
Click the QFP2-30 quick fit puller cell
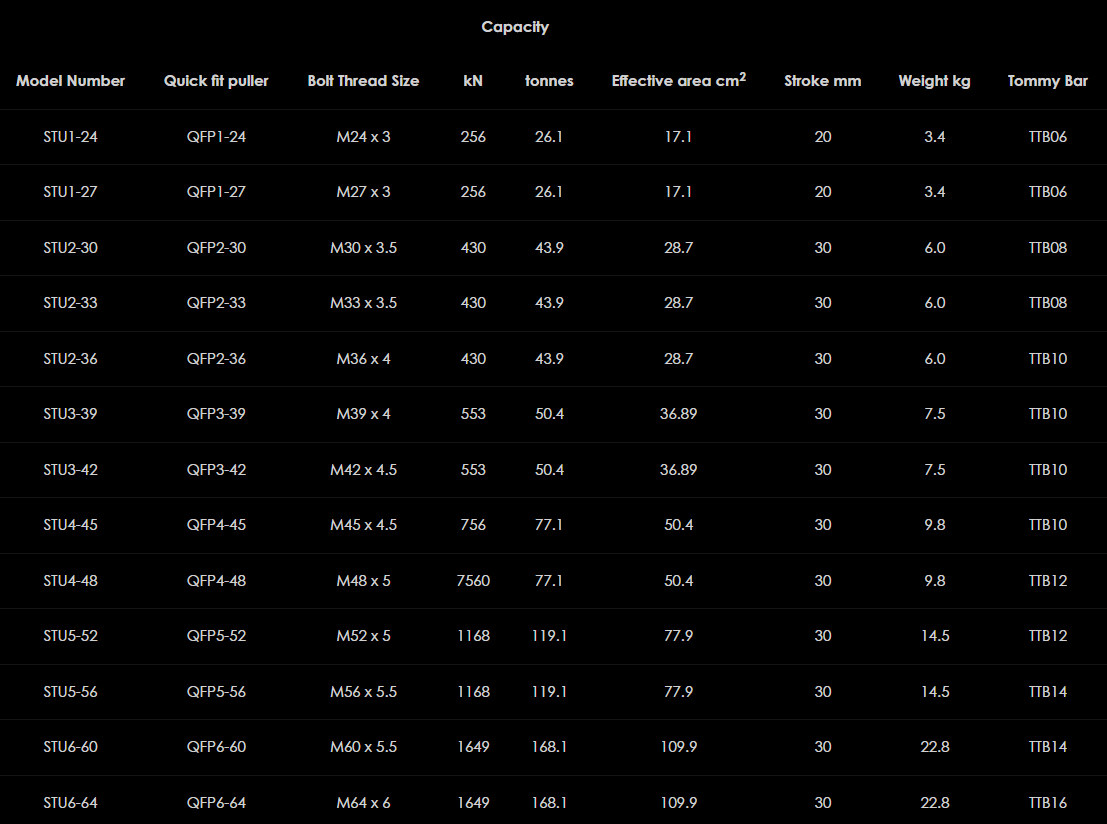pyautogui.click(x=216, y=248)
